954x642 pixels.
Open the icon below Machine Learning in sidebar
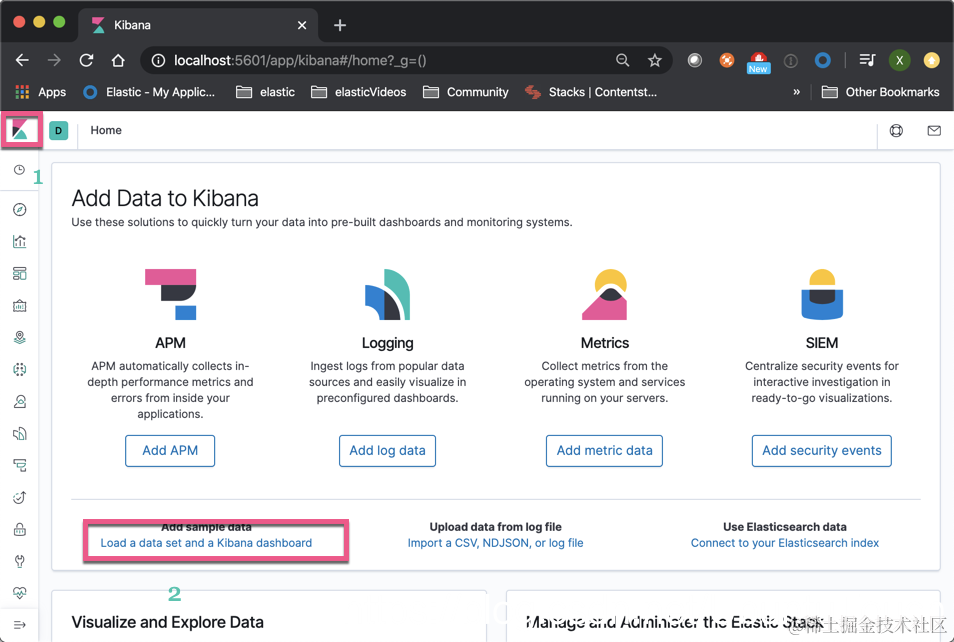(19, 402)
